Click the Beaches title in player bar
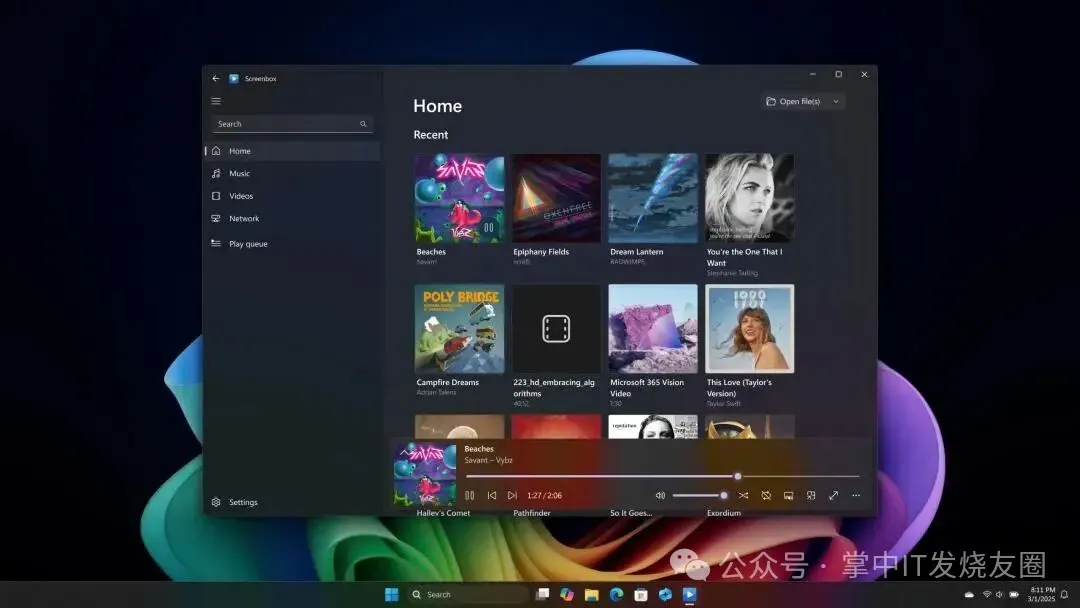The height and width of the screenshot is (608, 1080). point(479,449)
